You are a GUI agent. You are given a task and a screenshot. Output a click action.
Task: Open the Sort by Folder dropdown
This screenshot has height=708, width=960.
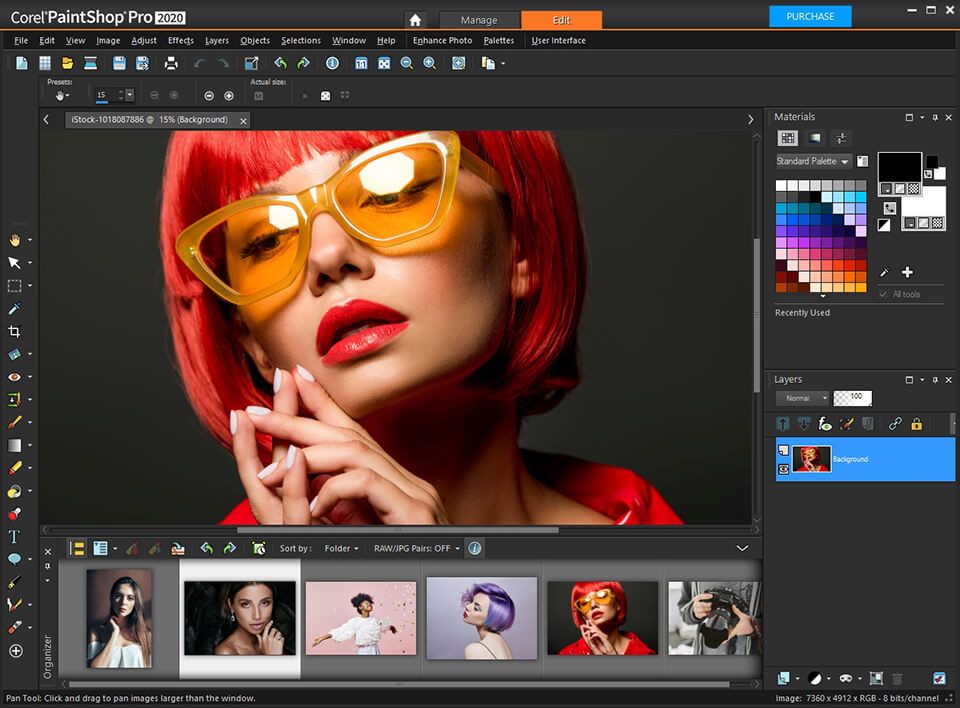click(x=341, y=548)
